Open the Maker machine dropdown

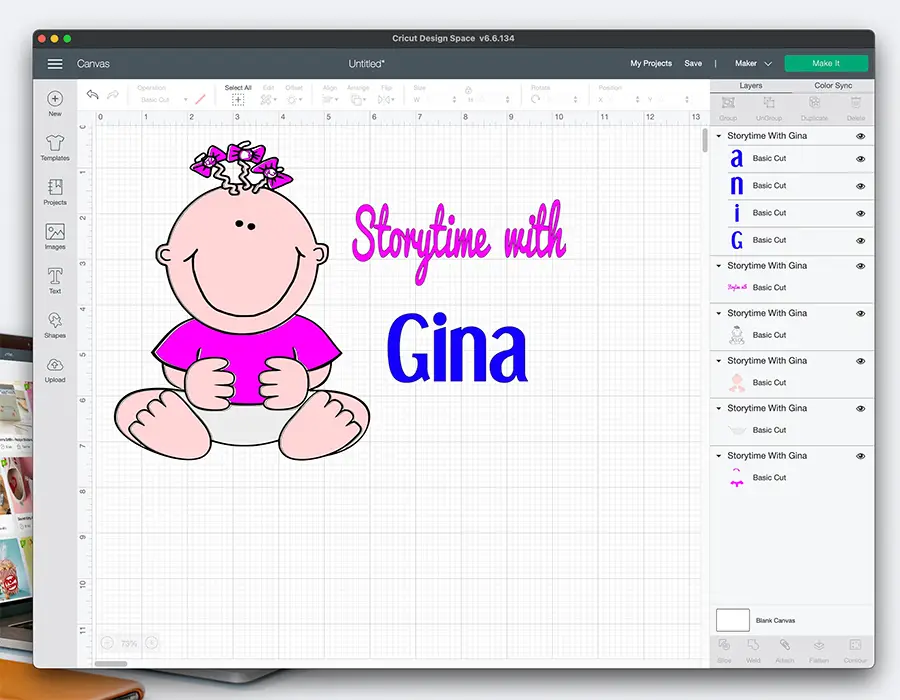click(753, 64)
